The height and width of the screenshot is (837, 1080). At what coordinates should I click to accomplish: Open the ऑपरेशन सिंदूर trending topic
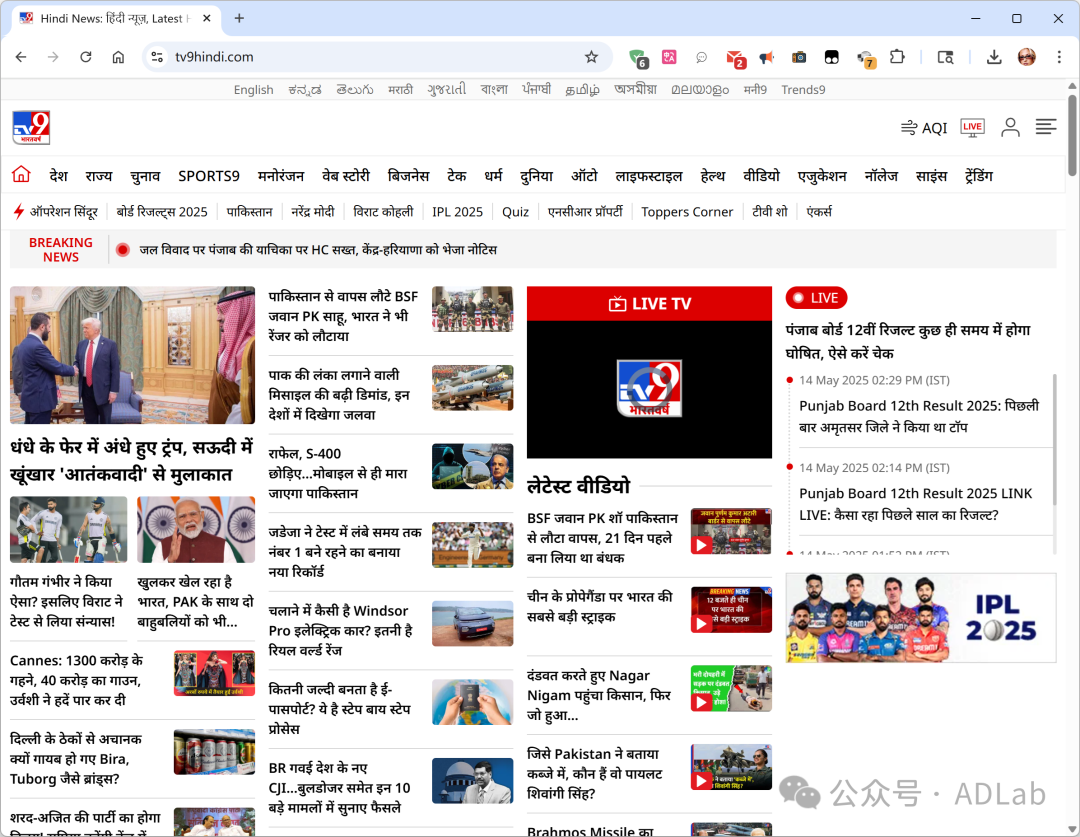tap(63, 211)
